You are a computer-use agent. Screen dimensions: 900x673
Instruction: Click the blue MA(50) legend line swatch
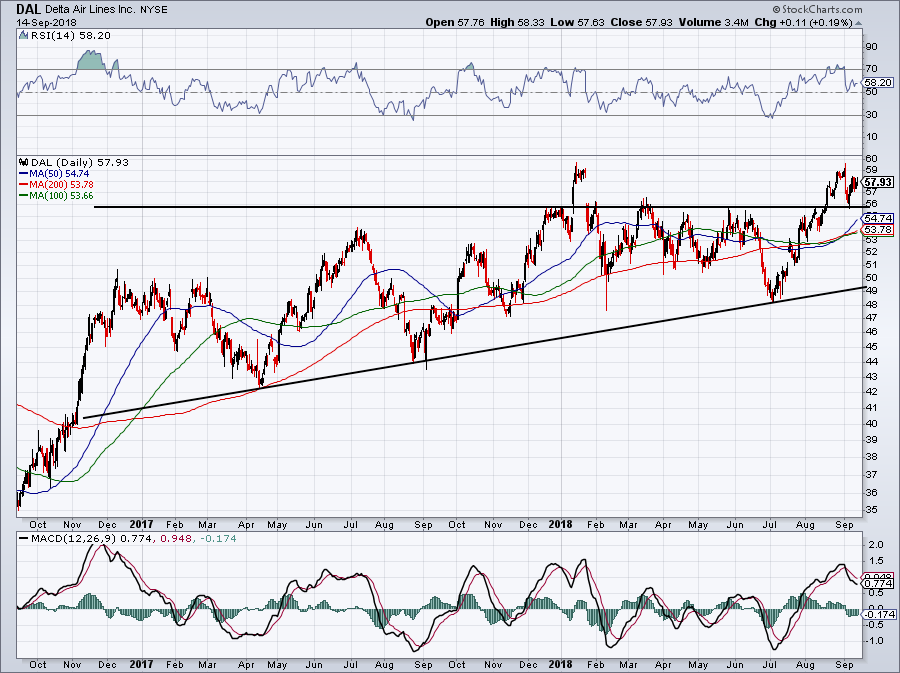pos(24,174)
